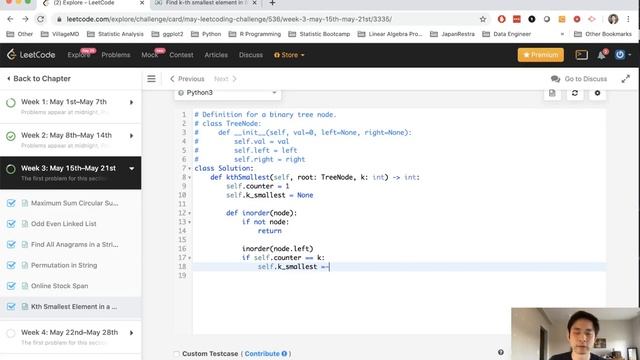Toggle the Online Stock Span checkbox
This screenshot has height=360, width=640.
[11, 286]
